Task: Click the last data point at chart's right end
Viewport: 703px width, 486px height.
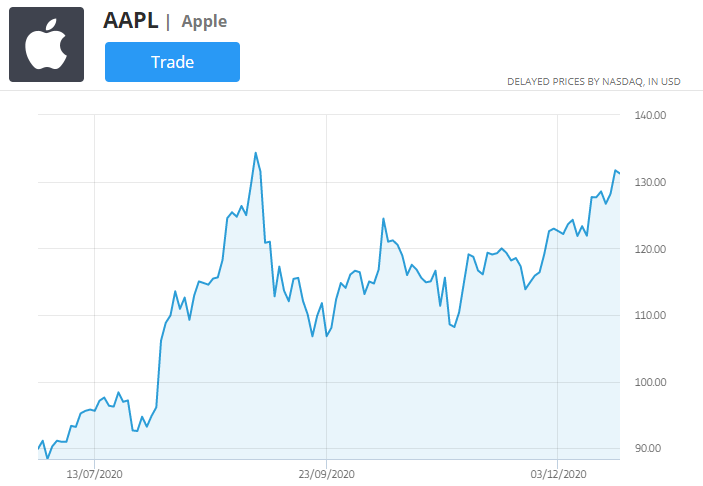Action: click(619, 174)
